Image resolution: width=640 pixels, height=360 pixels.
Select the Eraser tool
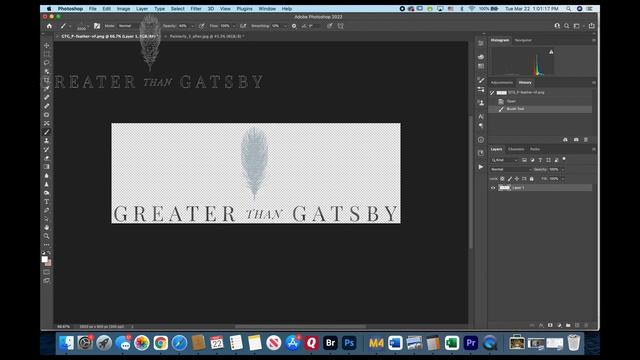pos(47,158)
